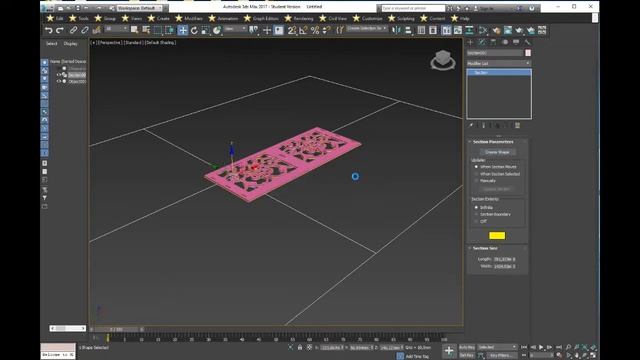Activate the Select and Rotate tool

[x=194, y=30]
